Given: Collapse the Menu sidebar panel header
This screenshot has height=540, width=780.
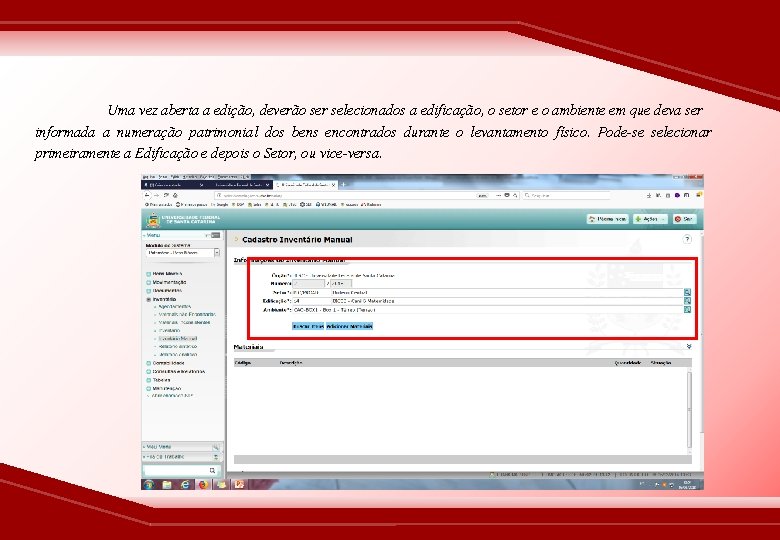Looking at the screenshot, I should [x=182, y=235].
